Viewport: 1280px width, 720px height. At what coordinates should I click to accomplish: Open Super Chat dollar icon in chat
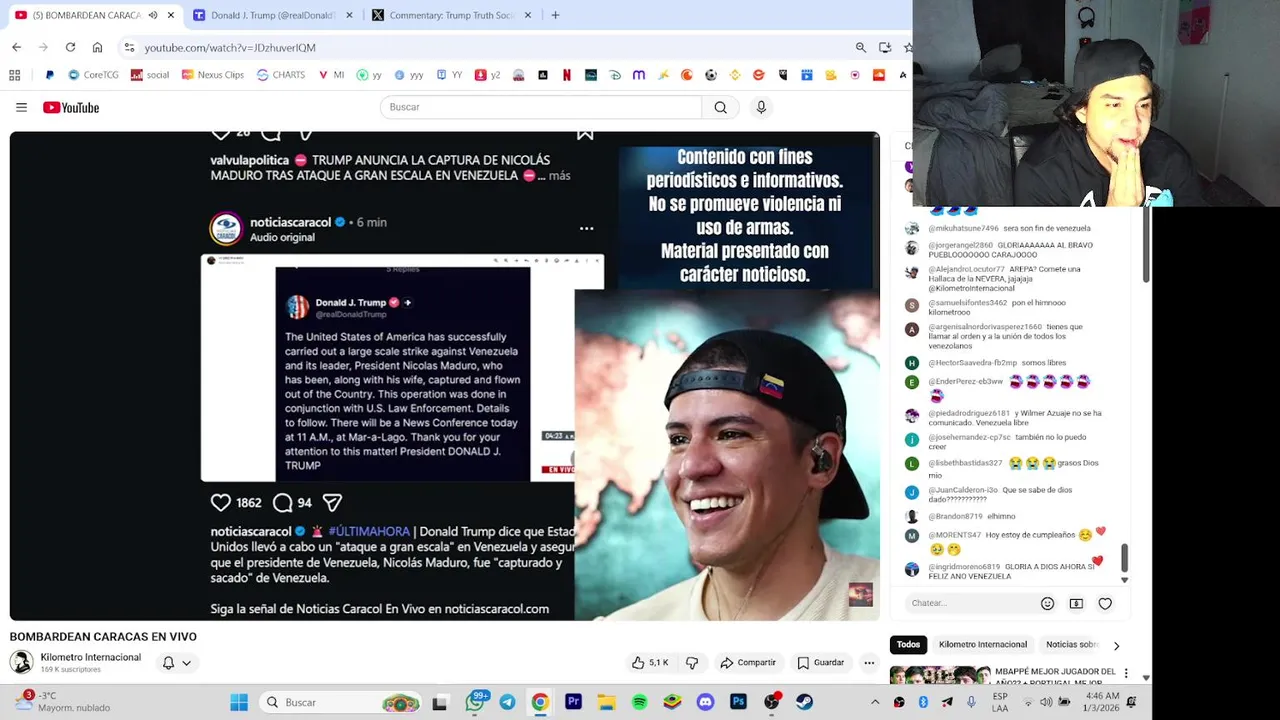pyautogui.click(x=1076, y=603)
